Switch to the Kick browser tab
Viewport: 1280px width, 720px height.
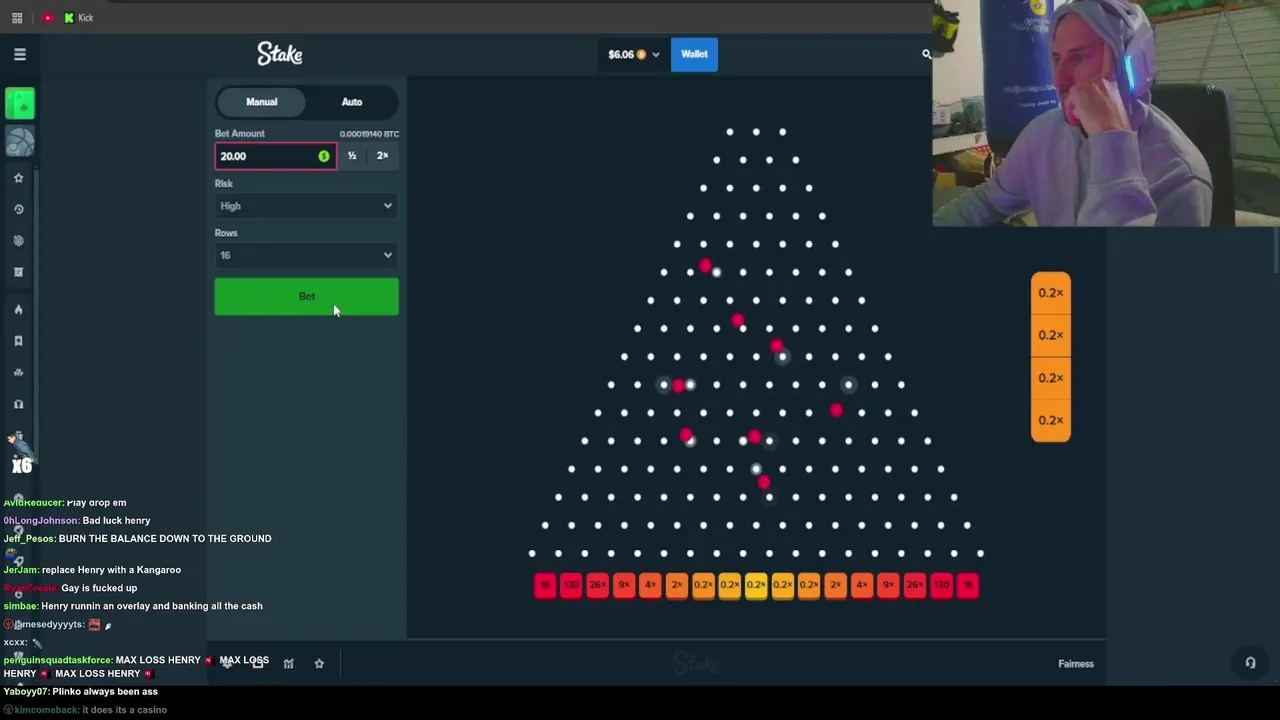coord(79,18)
